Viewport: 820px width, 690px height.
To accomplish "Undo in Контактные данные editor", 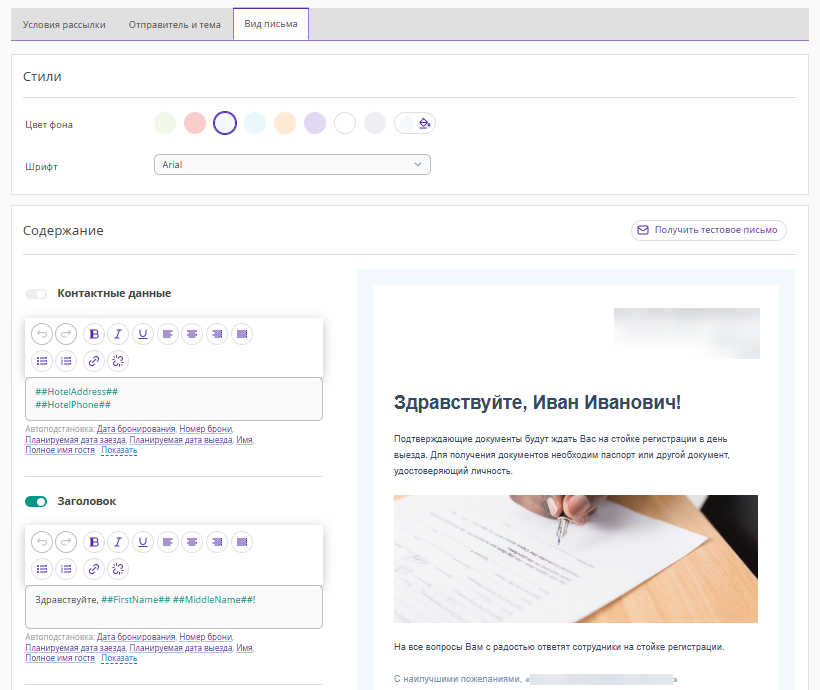I will click(42, 334).
